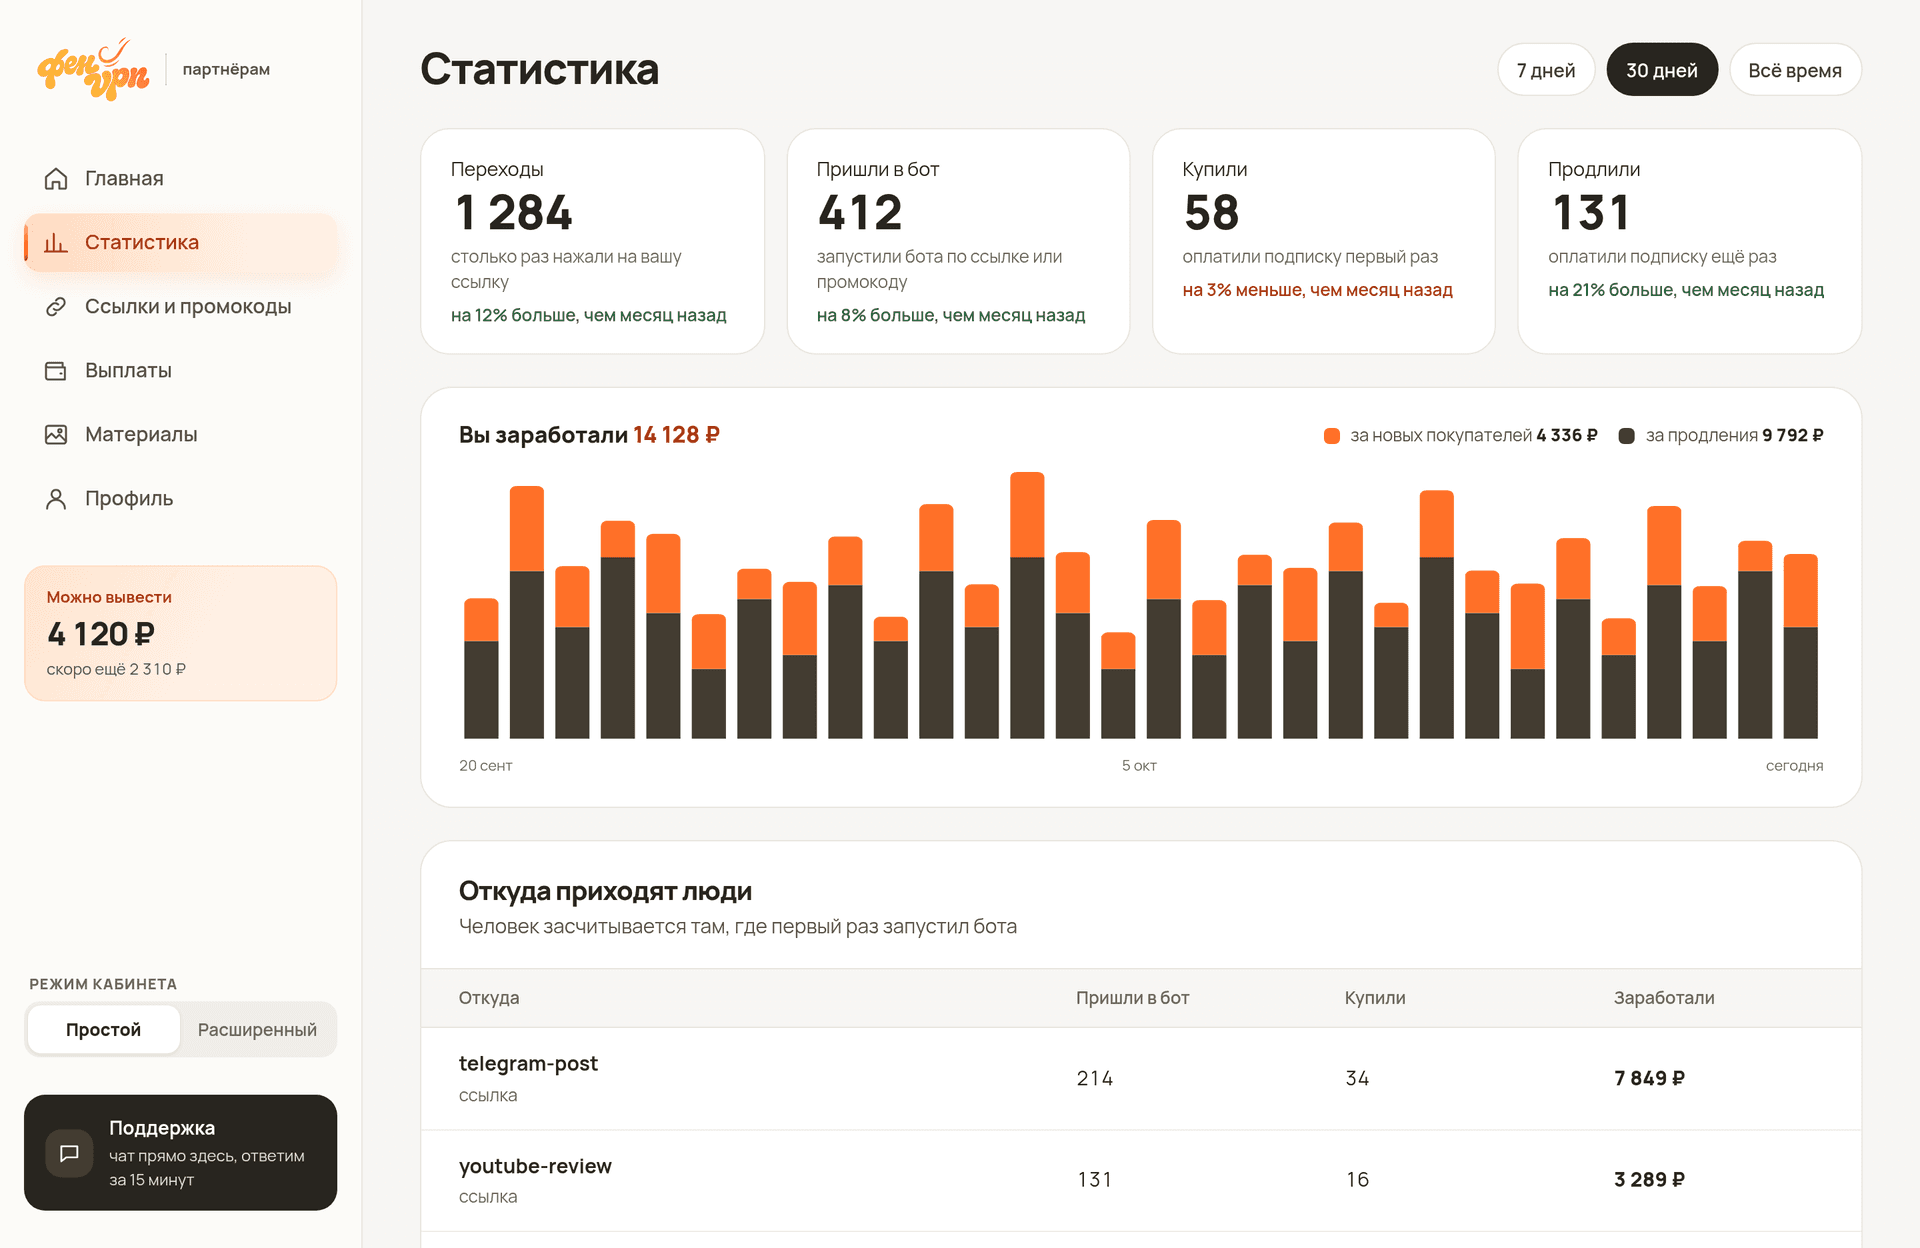Click the 7 849 ₽ earnings value
The height and width of the screenshot is (1248, 1920).
[1650, 1079]
